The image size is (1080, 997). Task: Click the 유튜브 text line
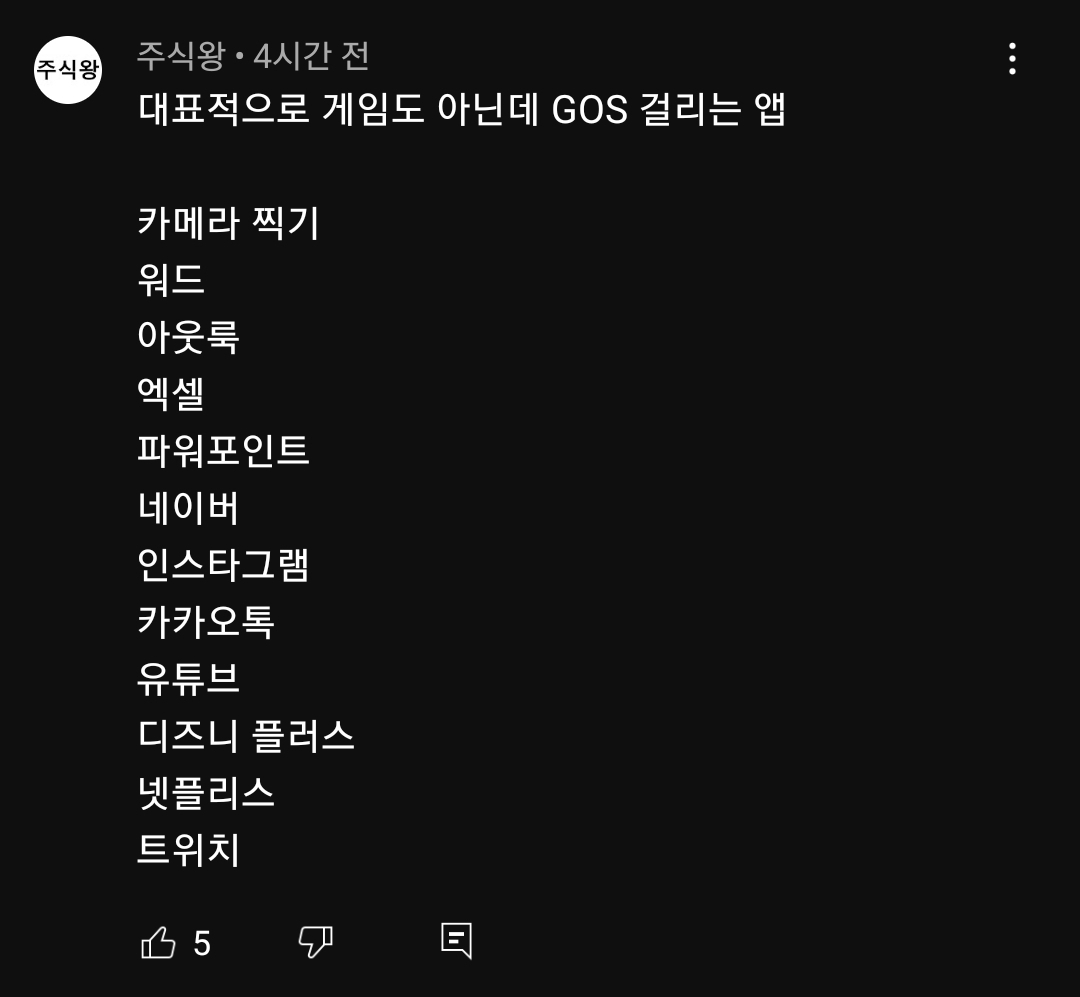tap(188, 679)
